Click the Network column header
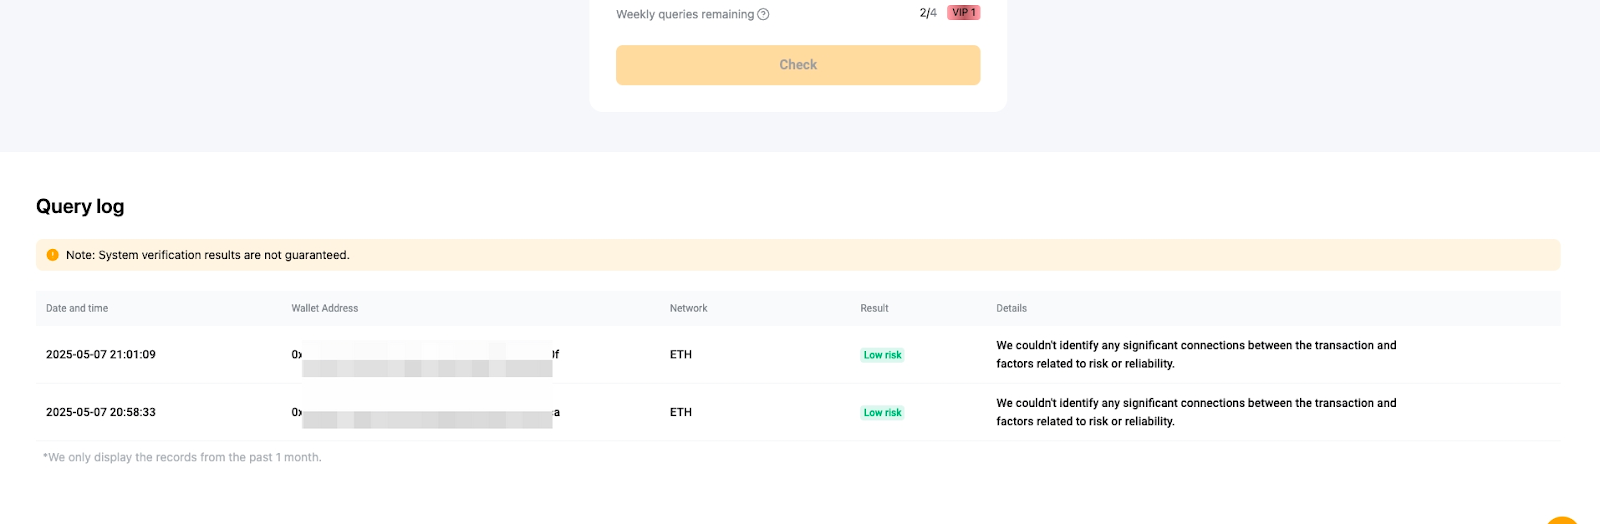Screen dimensions: 1600x524 pyautogui.click(x=688, y=308)
